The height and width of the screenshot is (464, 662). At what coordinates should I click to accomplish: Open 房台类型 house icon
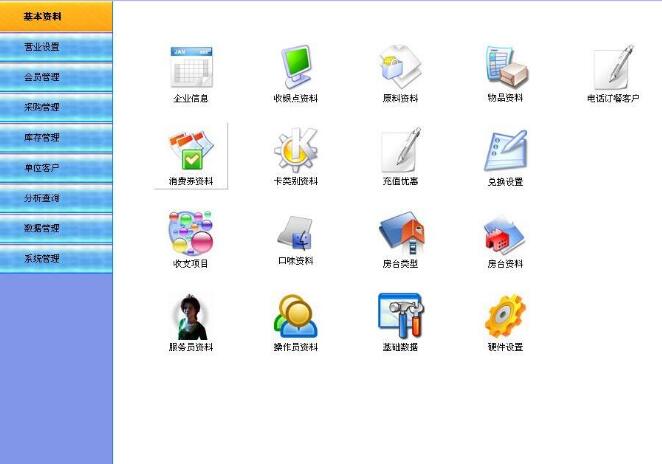[400, 233]
